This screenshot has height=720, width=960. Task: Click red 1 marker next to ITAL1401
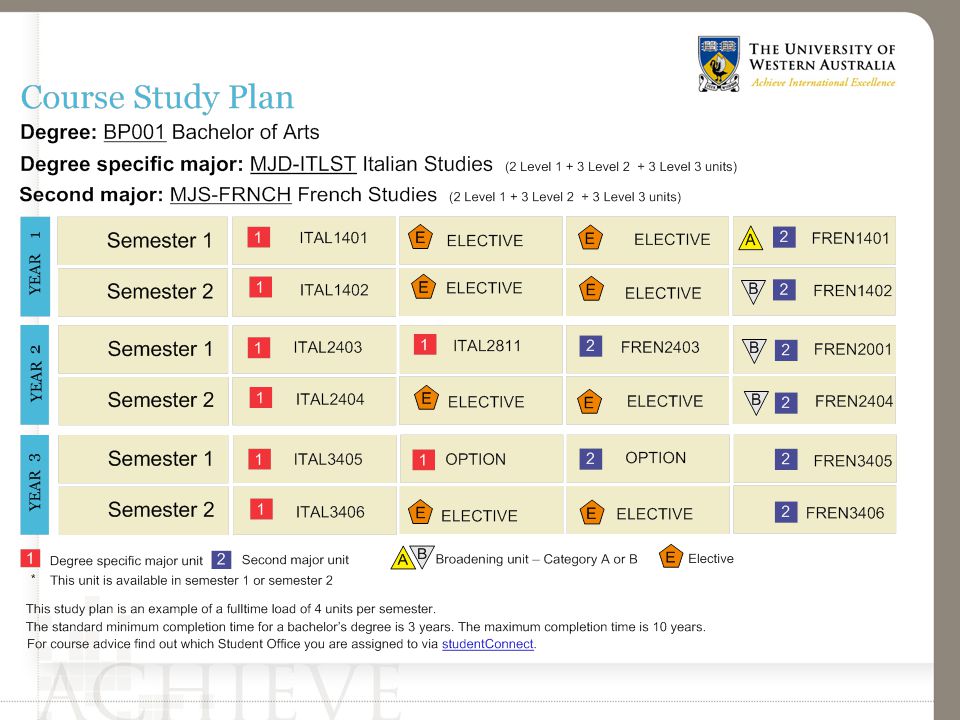click(x=258, y=238)
